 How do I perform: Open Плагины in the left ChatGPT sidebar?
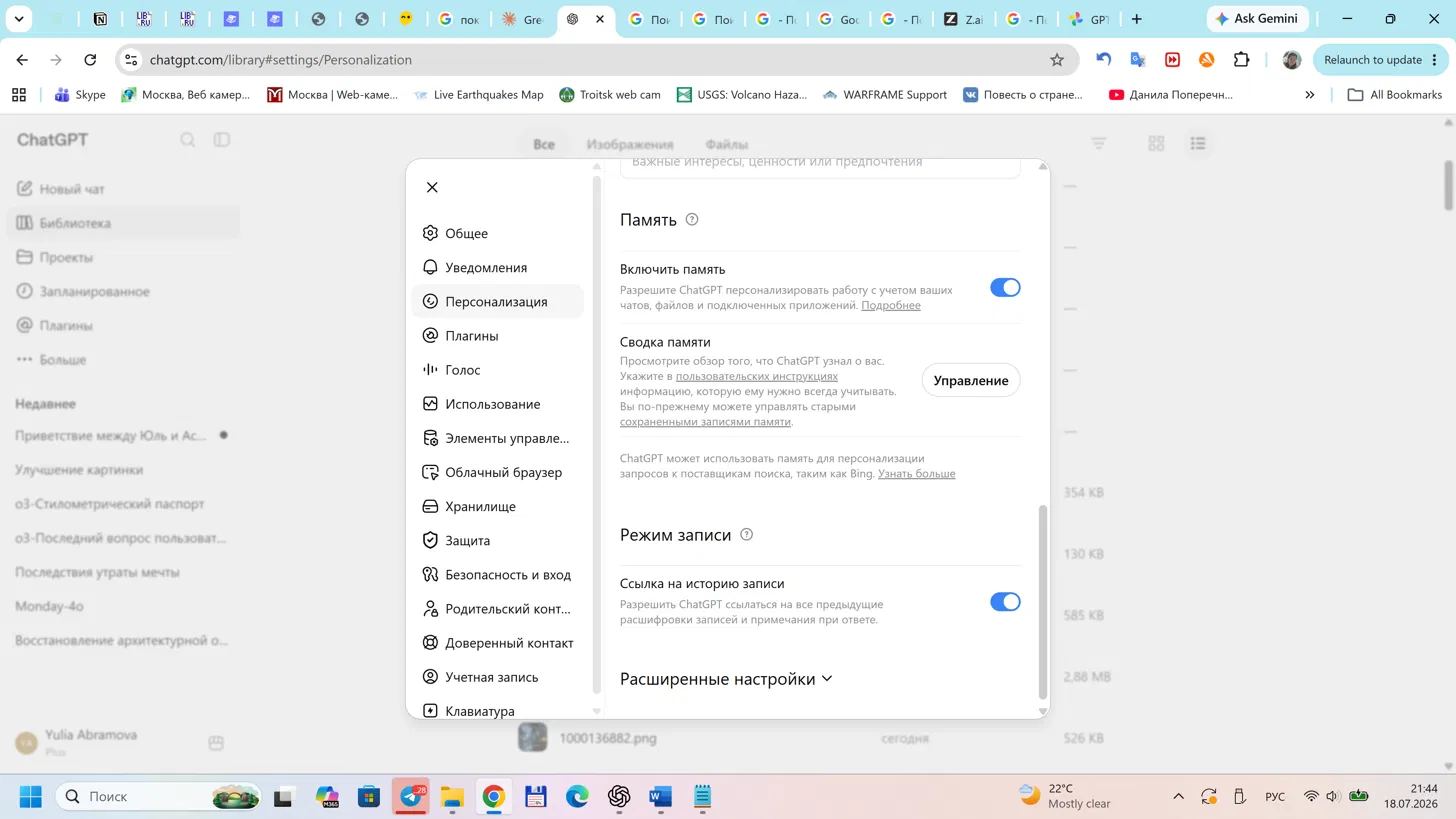(123, 325)
